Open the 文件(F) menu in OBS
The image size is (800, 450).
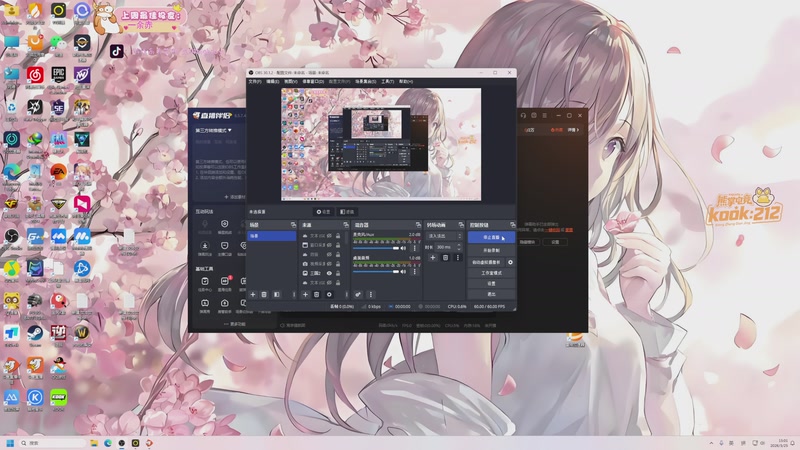point(255,82)
